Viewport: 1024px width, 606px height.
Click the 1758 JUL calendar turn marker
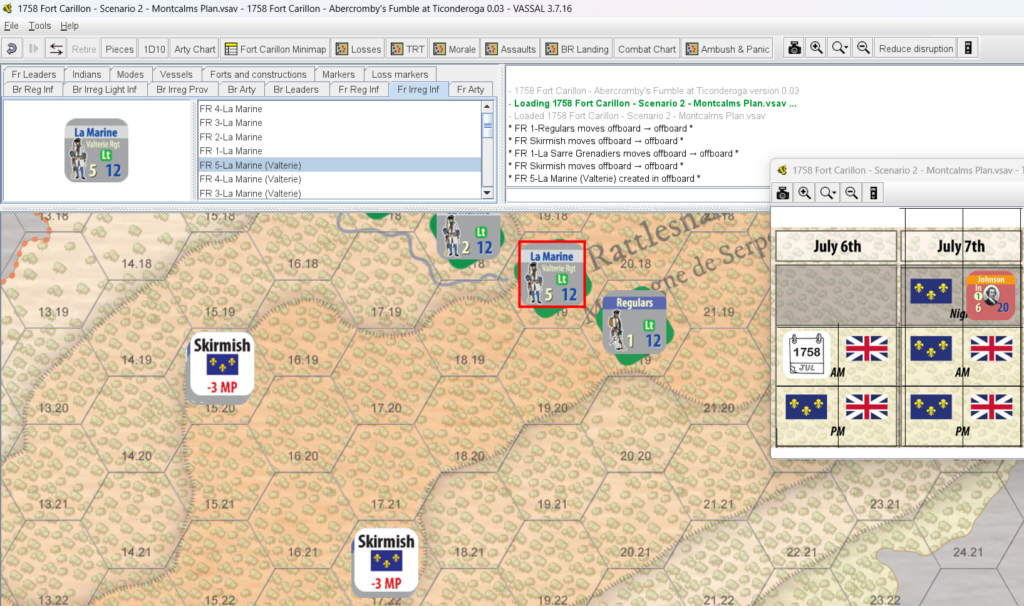[807, 355]
